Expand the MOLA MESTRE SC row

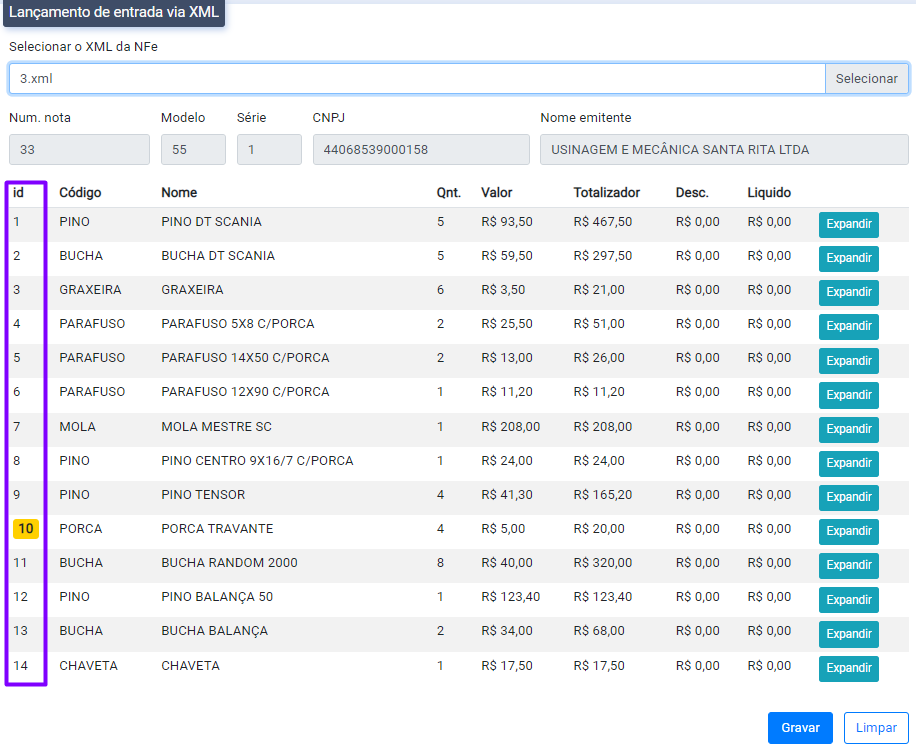click(x=848, y=430)
